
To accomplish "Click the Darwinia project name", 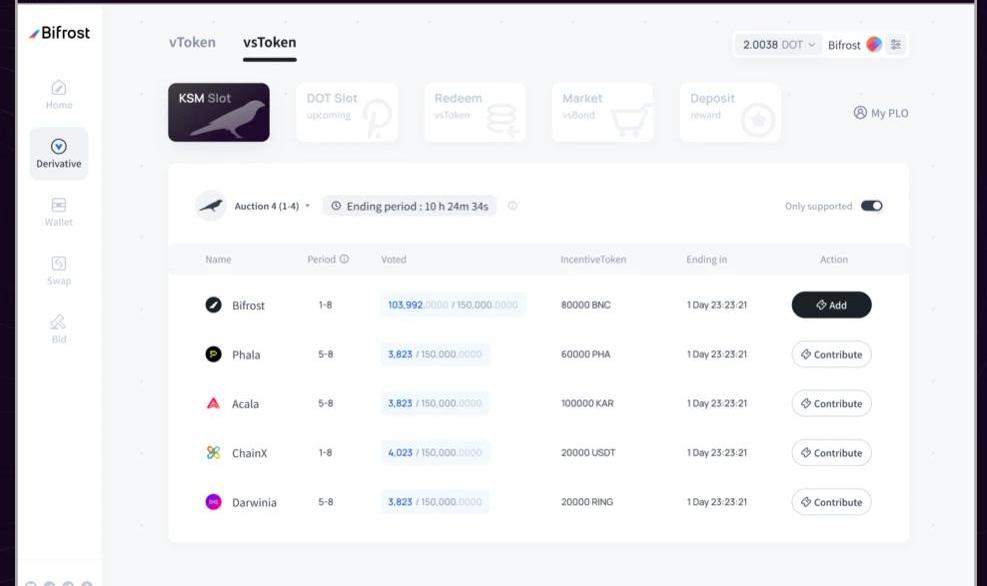I will click(x=254, y=502).
